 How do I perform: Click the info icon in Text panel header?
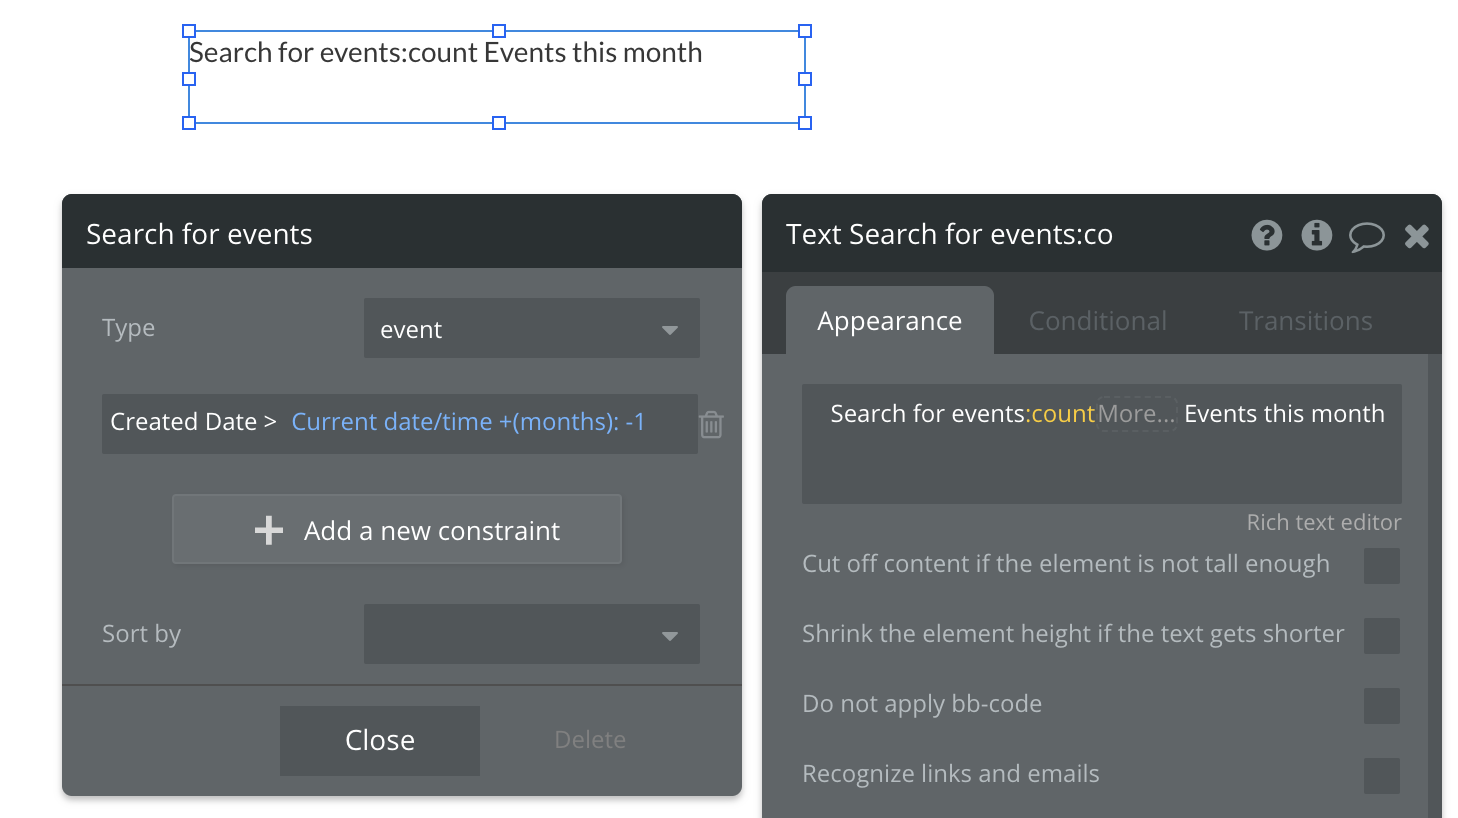click(x=1316, y=235)
